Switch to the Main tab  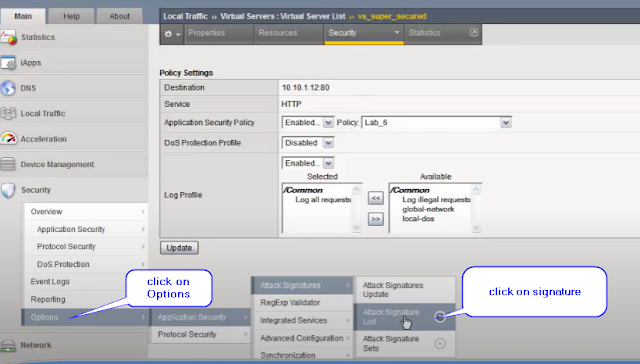coord(23,16)
